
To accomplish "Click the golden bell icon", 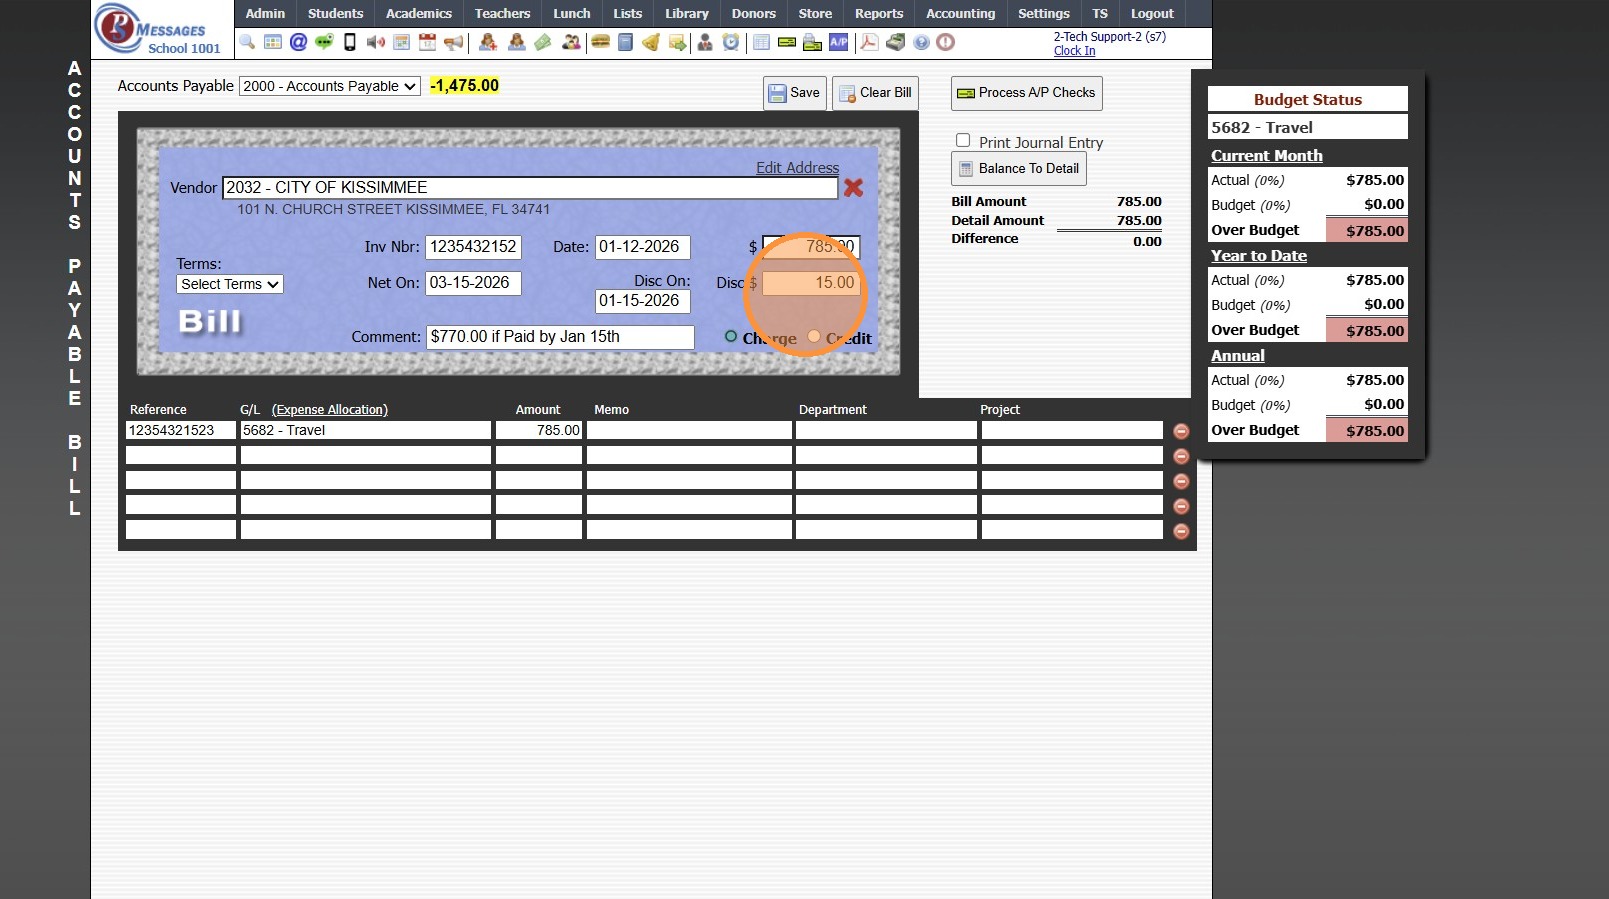I will point(651,42).
